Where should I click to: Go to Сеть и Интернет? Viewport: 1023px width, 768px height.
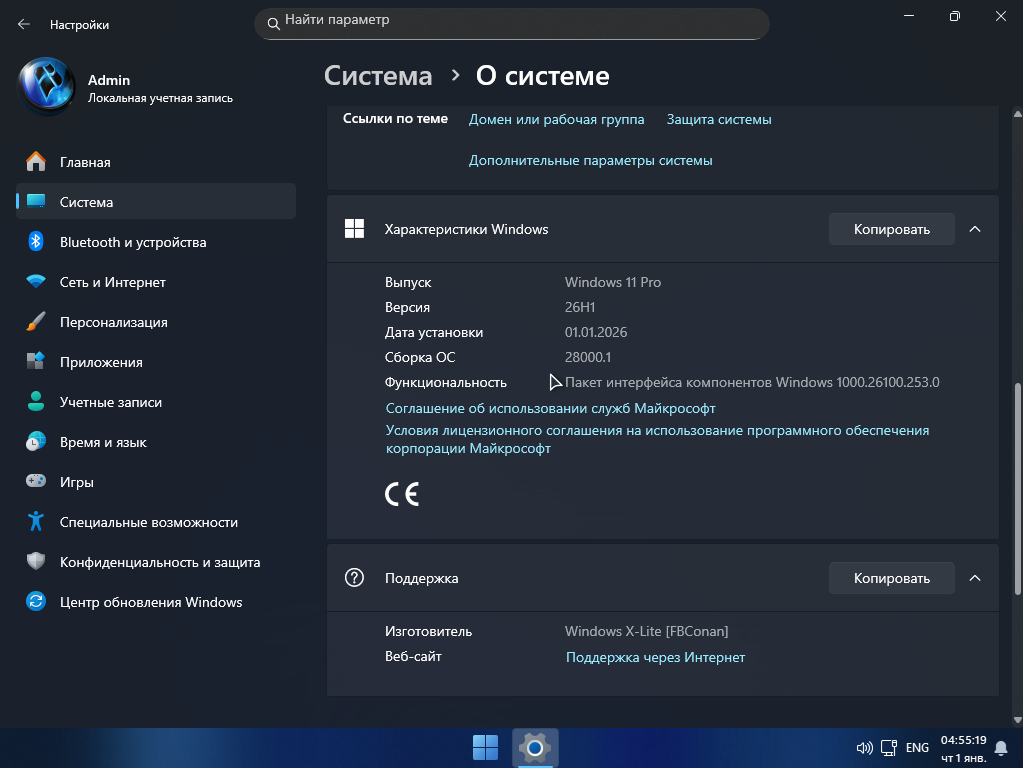click(156, 282)
